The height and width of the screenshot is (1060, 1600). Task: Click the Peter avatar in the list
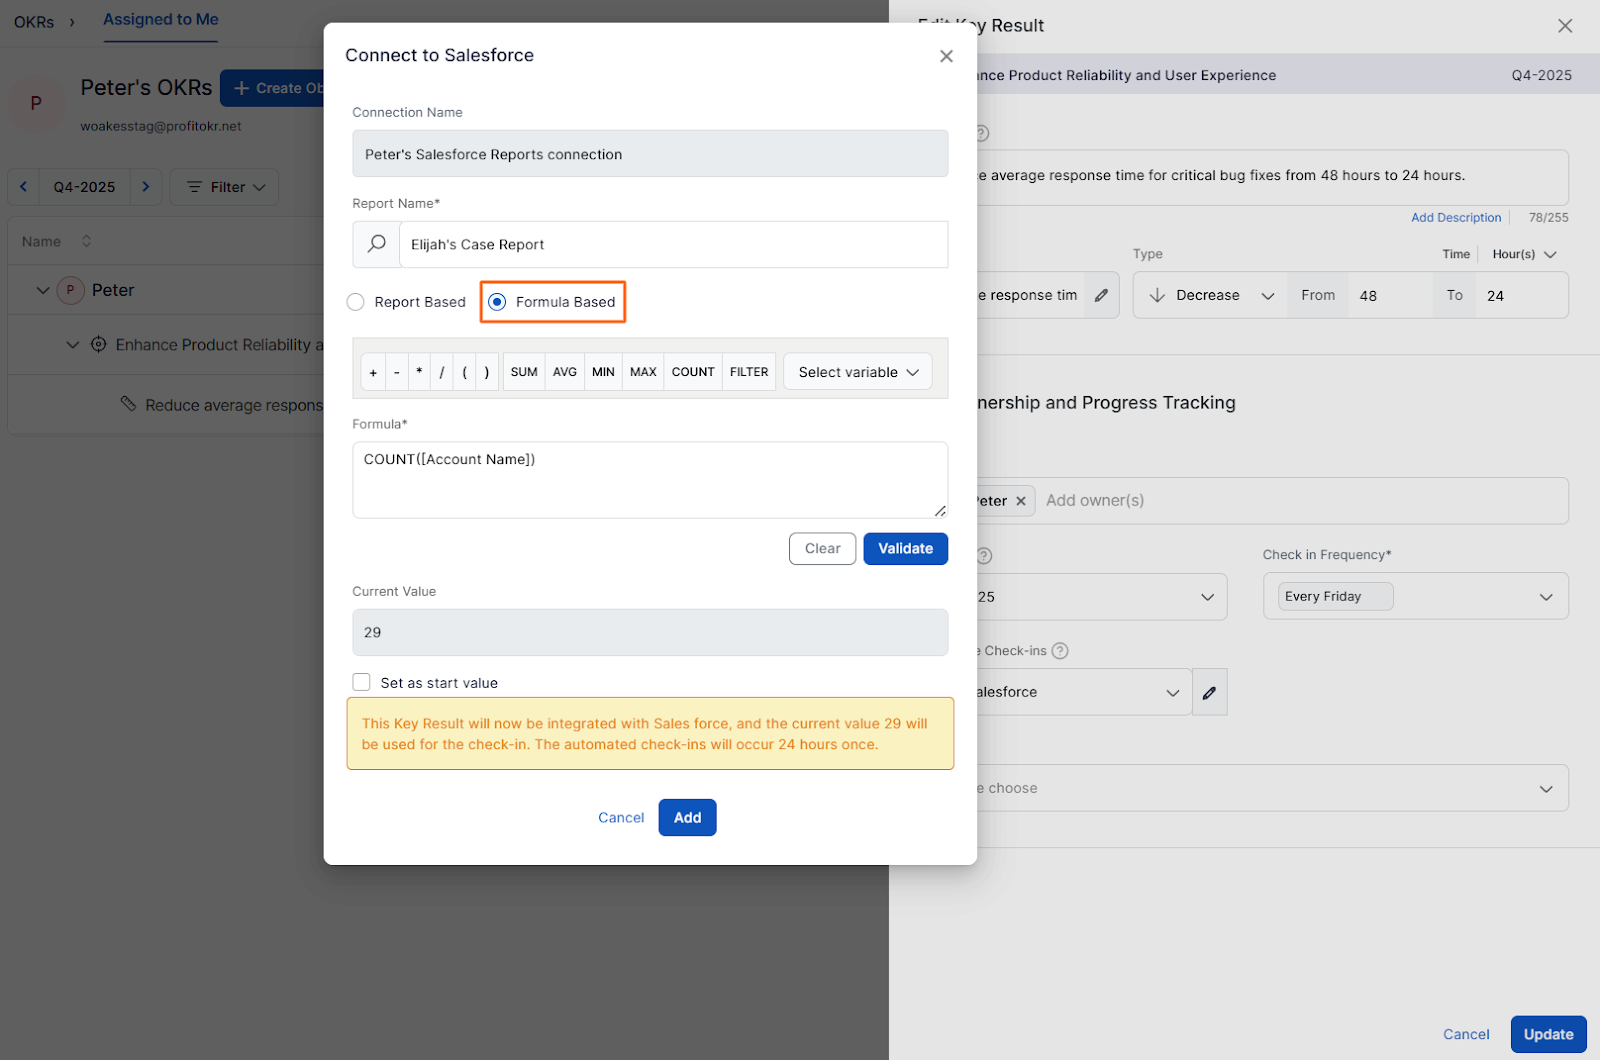(x=70, y=290)
